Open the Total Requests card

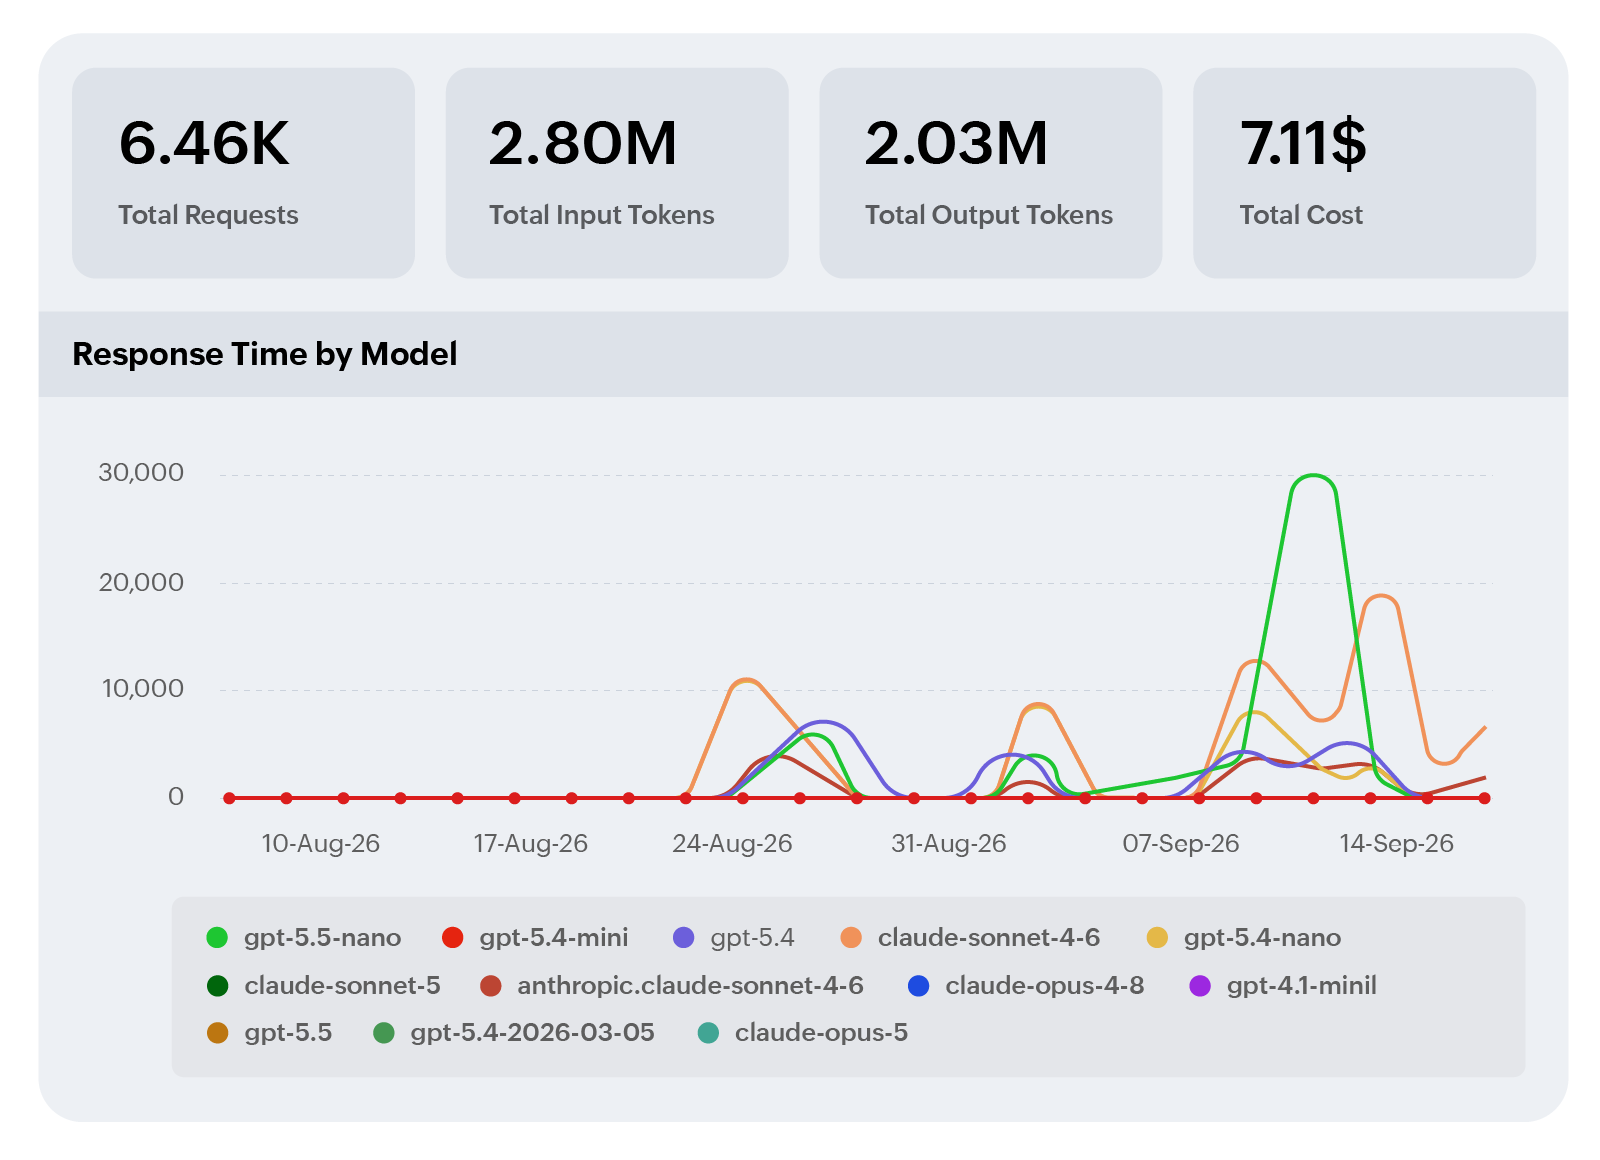[243, 173]
